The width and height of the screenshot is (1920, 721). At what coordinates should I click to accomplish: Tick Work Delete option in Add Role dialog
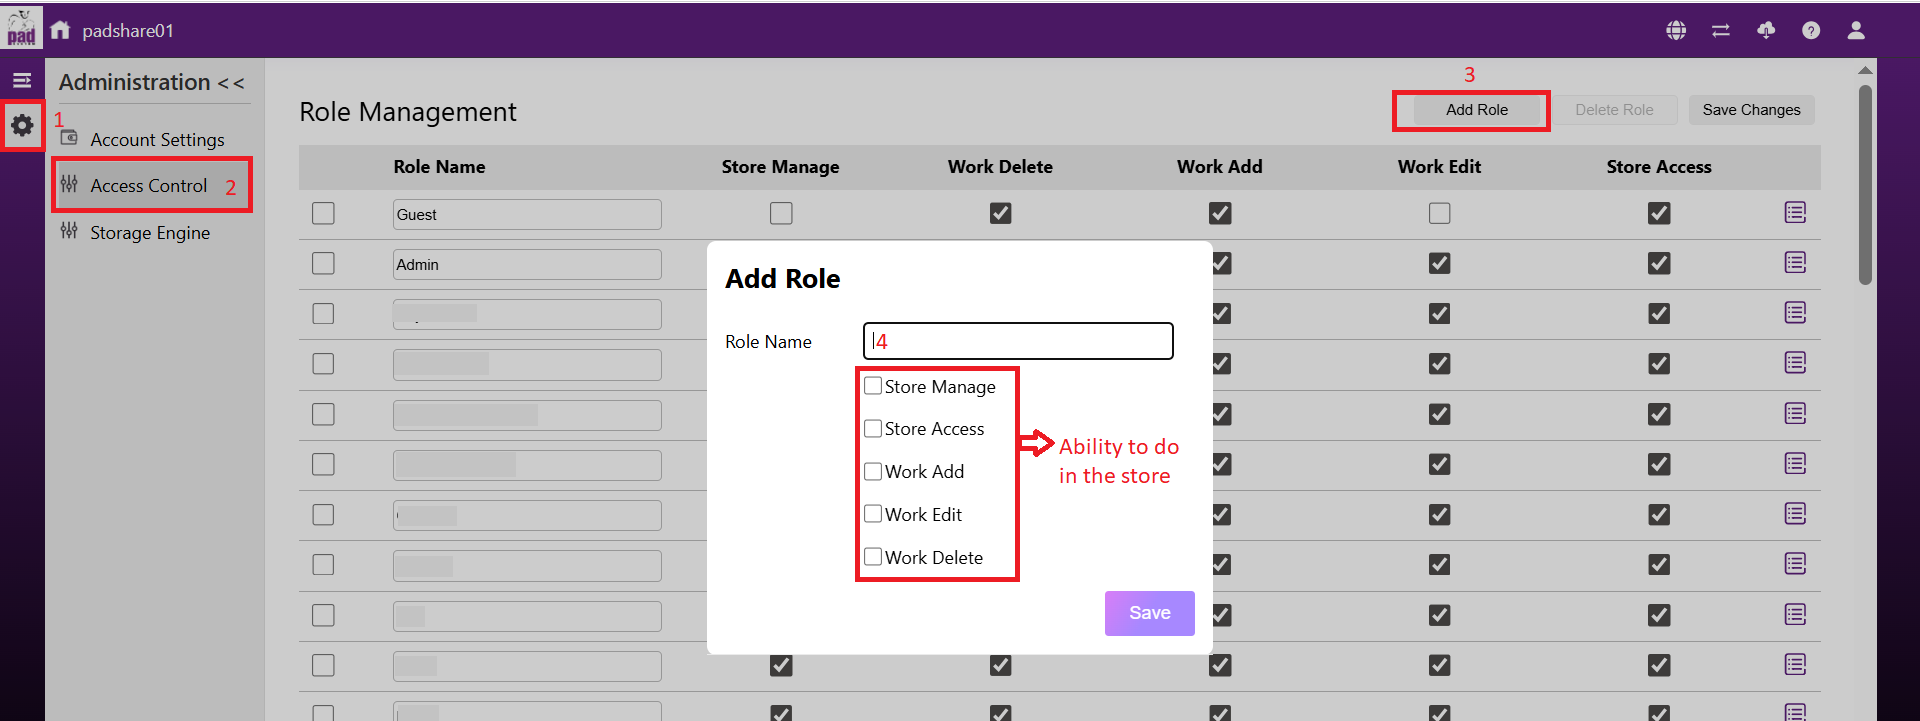pyautogui.click(x=873, y=557)
